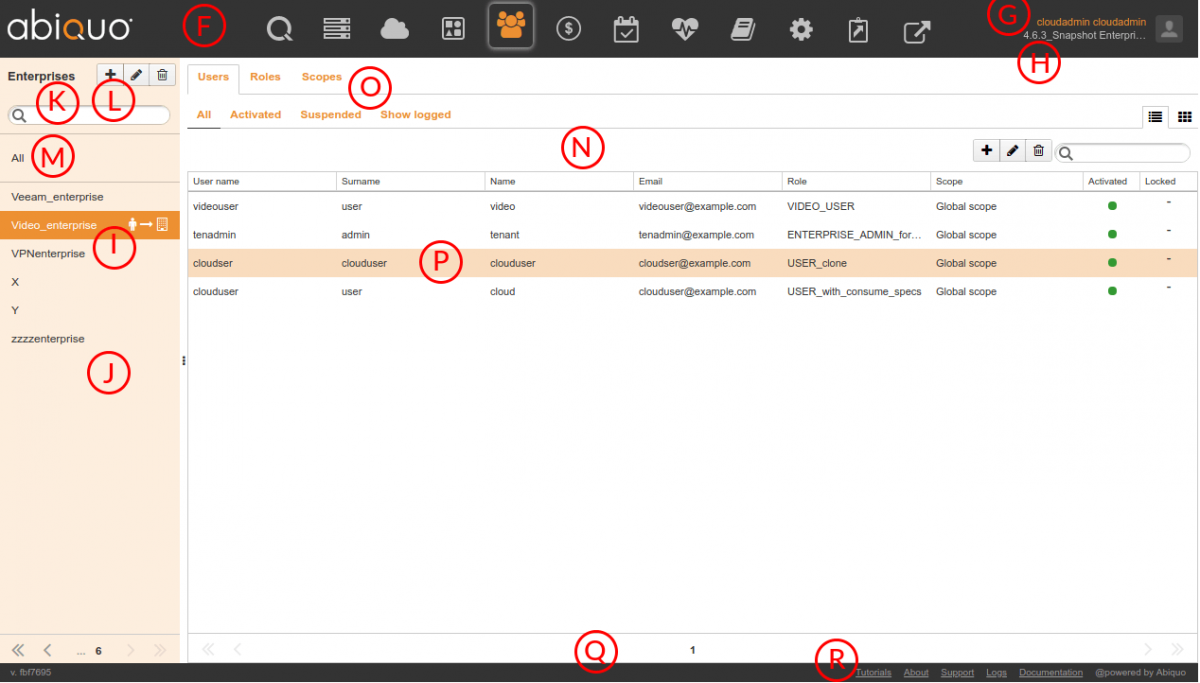Open the cloud Virtual datacenters view
Viewport: 1200px width, 683px height.
(395, 29)
